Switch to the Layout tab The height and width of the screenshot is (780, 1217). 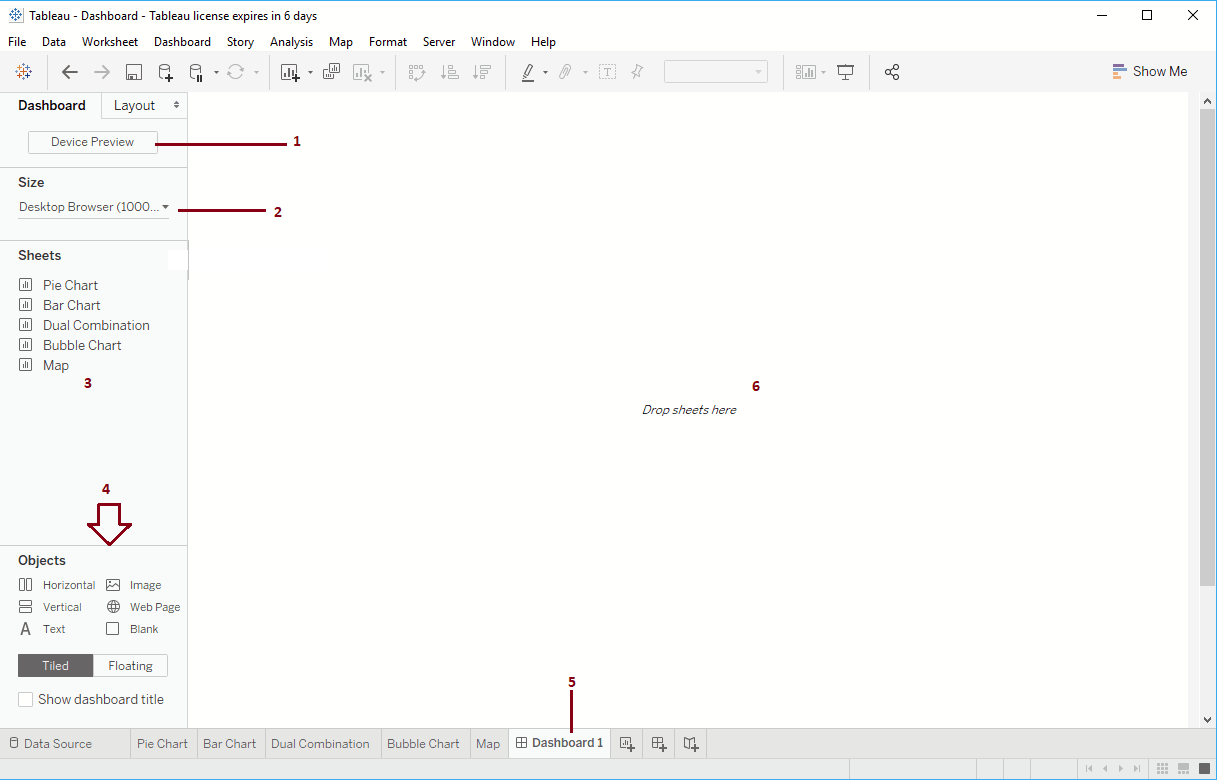[x=136, y=105]
